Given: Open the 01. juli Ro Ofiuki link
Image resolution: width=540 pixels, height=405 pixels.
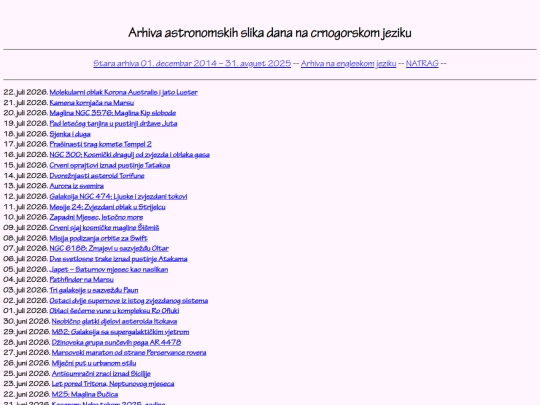Looking at the screenshot, I should click(x=114, y=311).
